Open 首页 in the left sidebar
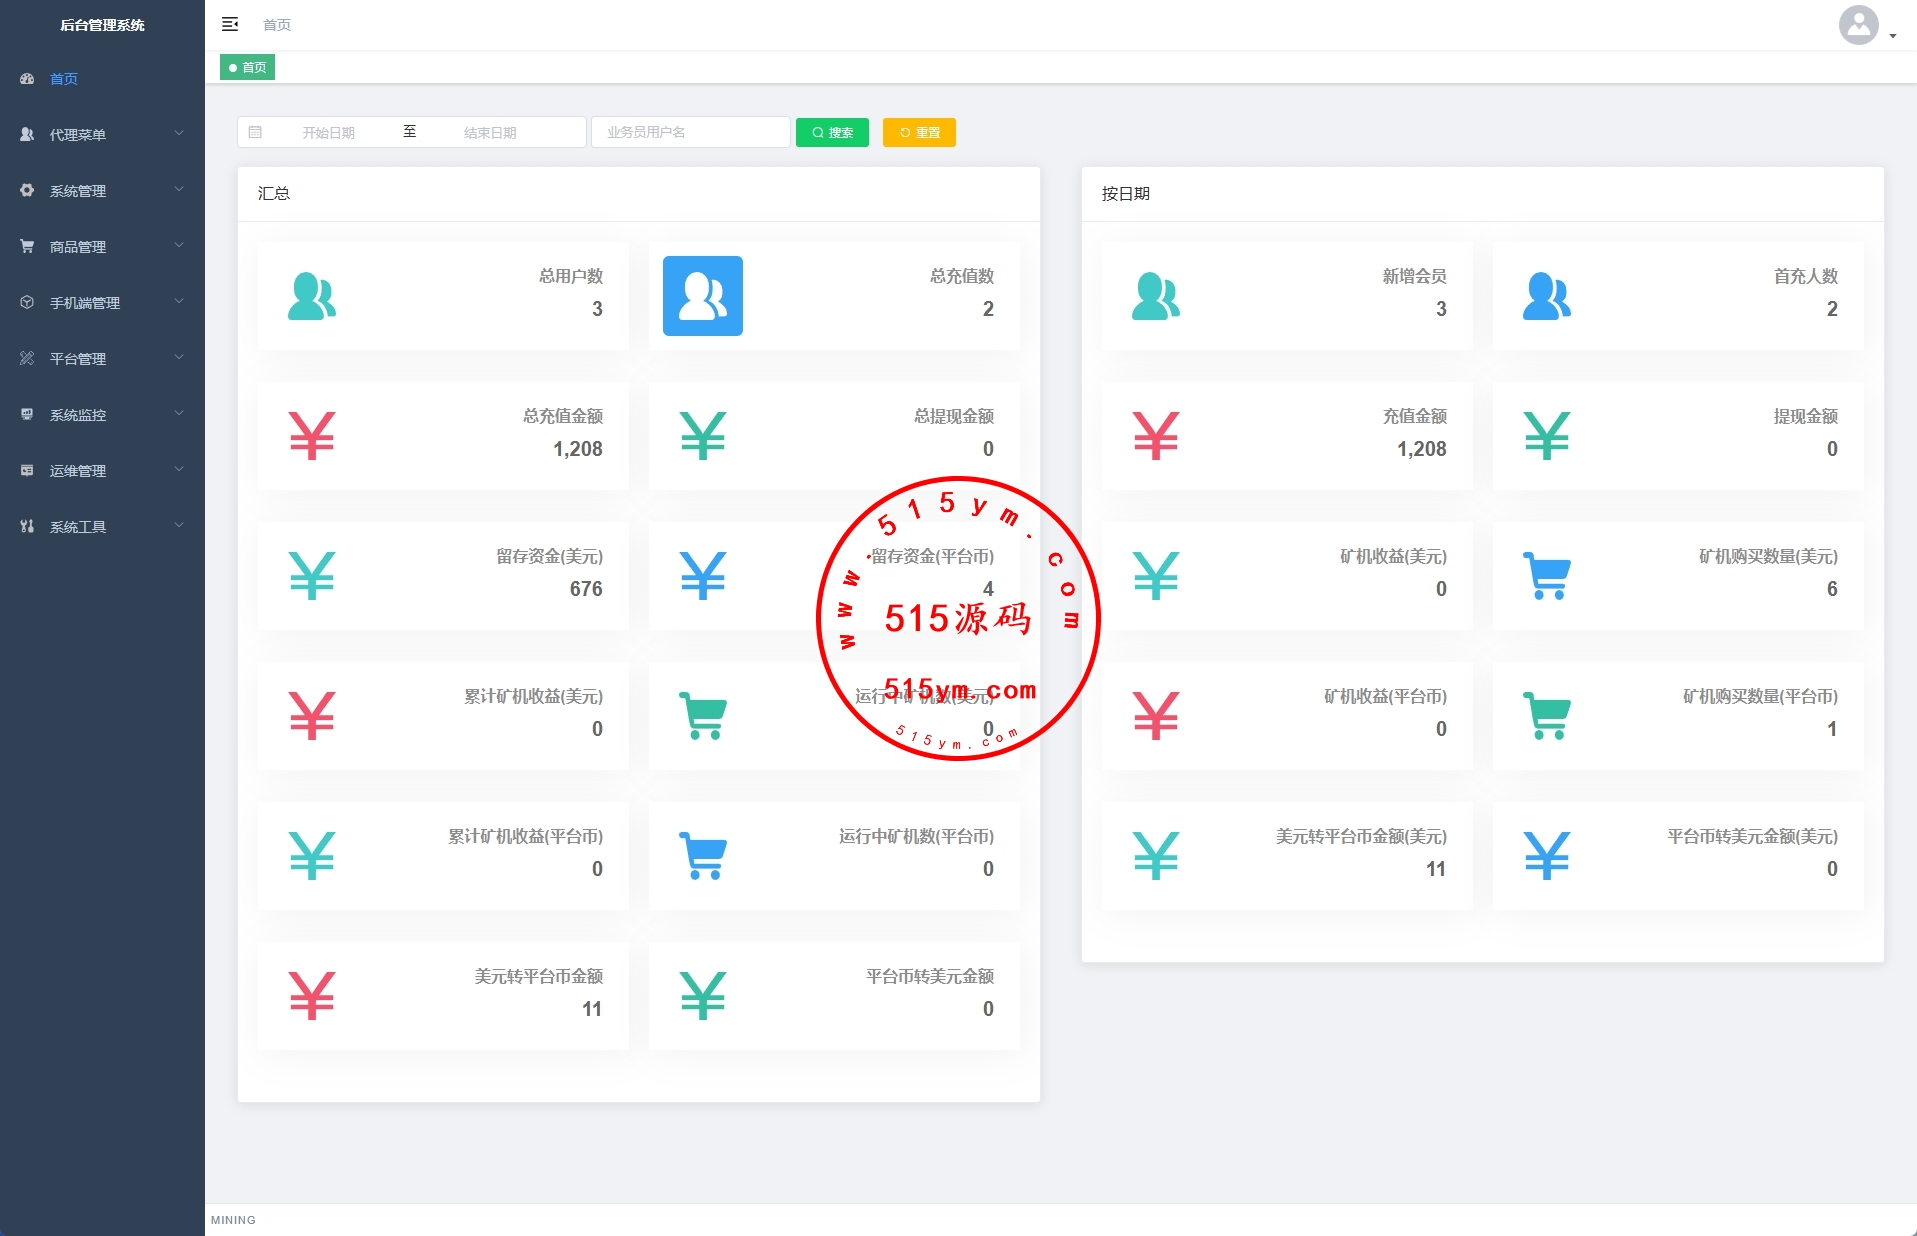The height and width of the screenshot is (1236, 1917). 64,79
